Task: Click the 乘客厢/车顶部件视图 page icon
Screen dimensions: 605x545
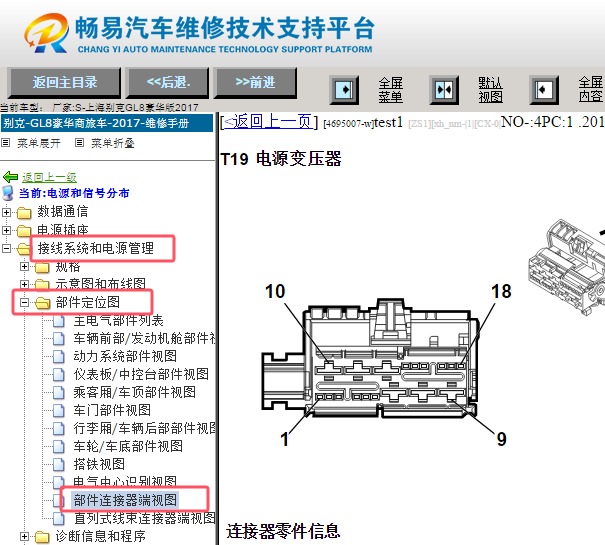Action: point(59,393)
